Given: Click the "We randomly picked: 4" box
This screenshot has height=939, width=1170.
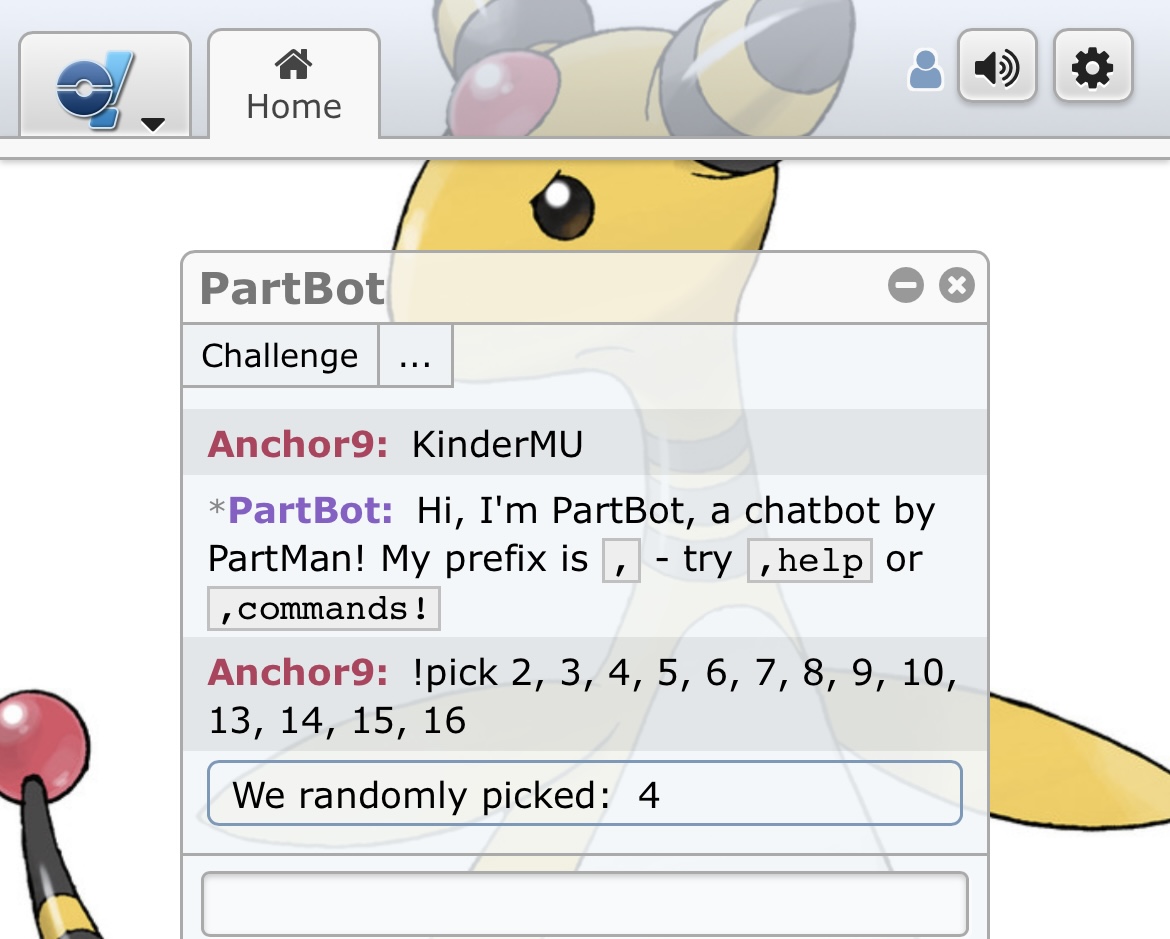Looking at the screenshot, I should coord(585,793).
